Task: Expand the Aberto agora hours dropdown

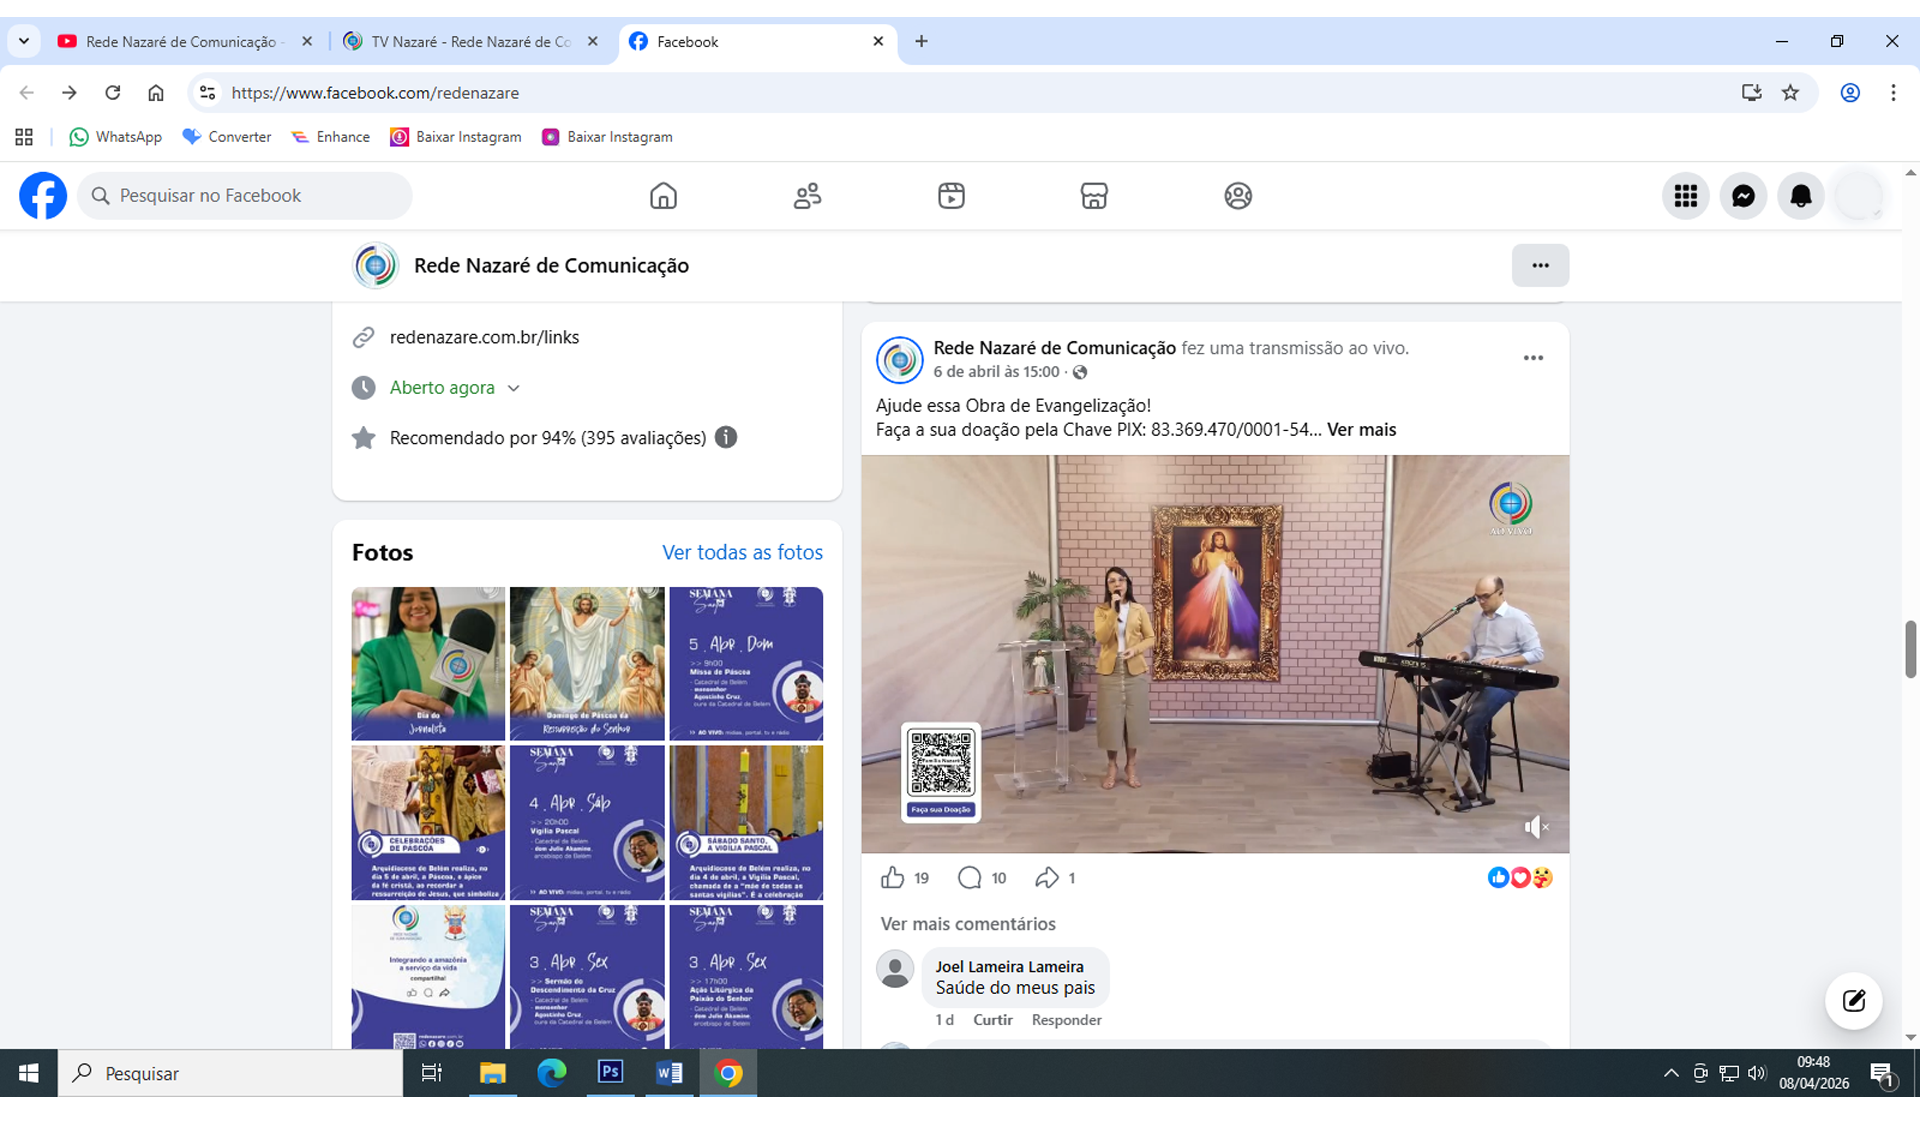Action: click(x=513, y=388)
